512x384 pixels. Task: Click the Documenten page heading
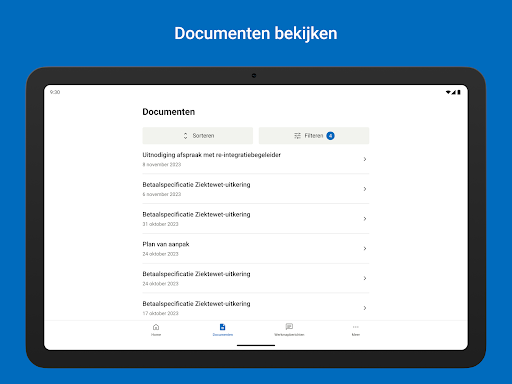(x=169, y=112)
